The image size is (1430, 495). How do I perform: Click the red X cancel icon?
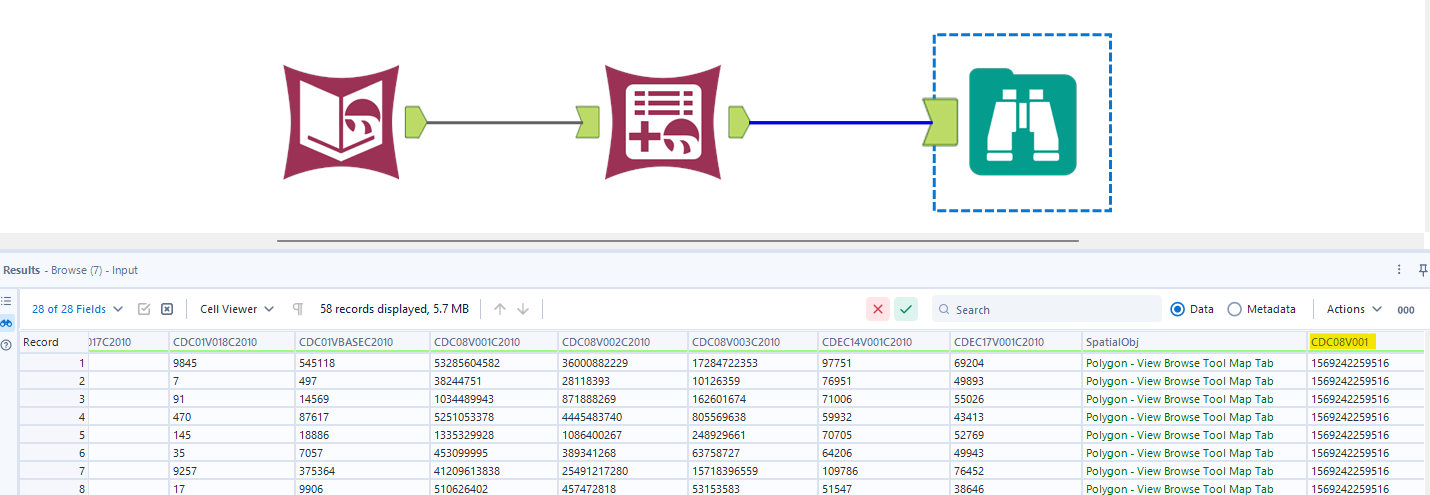tap(878, 309)
